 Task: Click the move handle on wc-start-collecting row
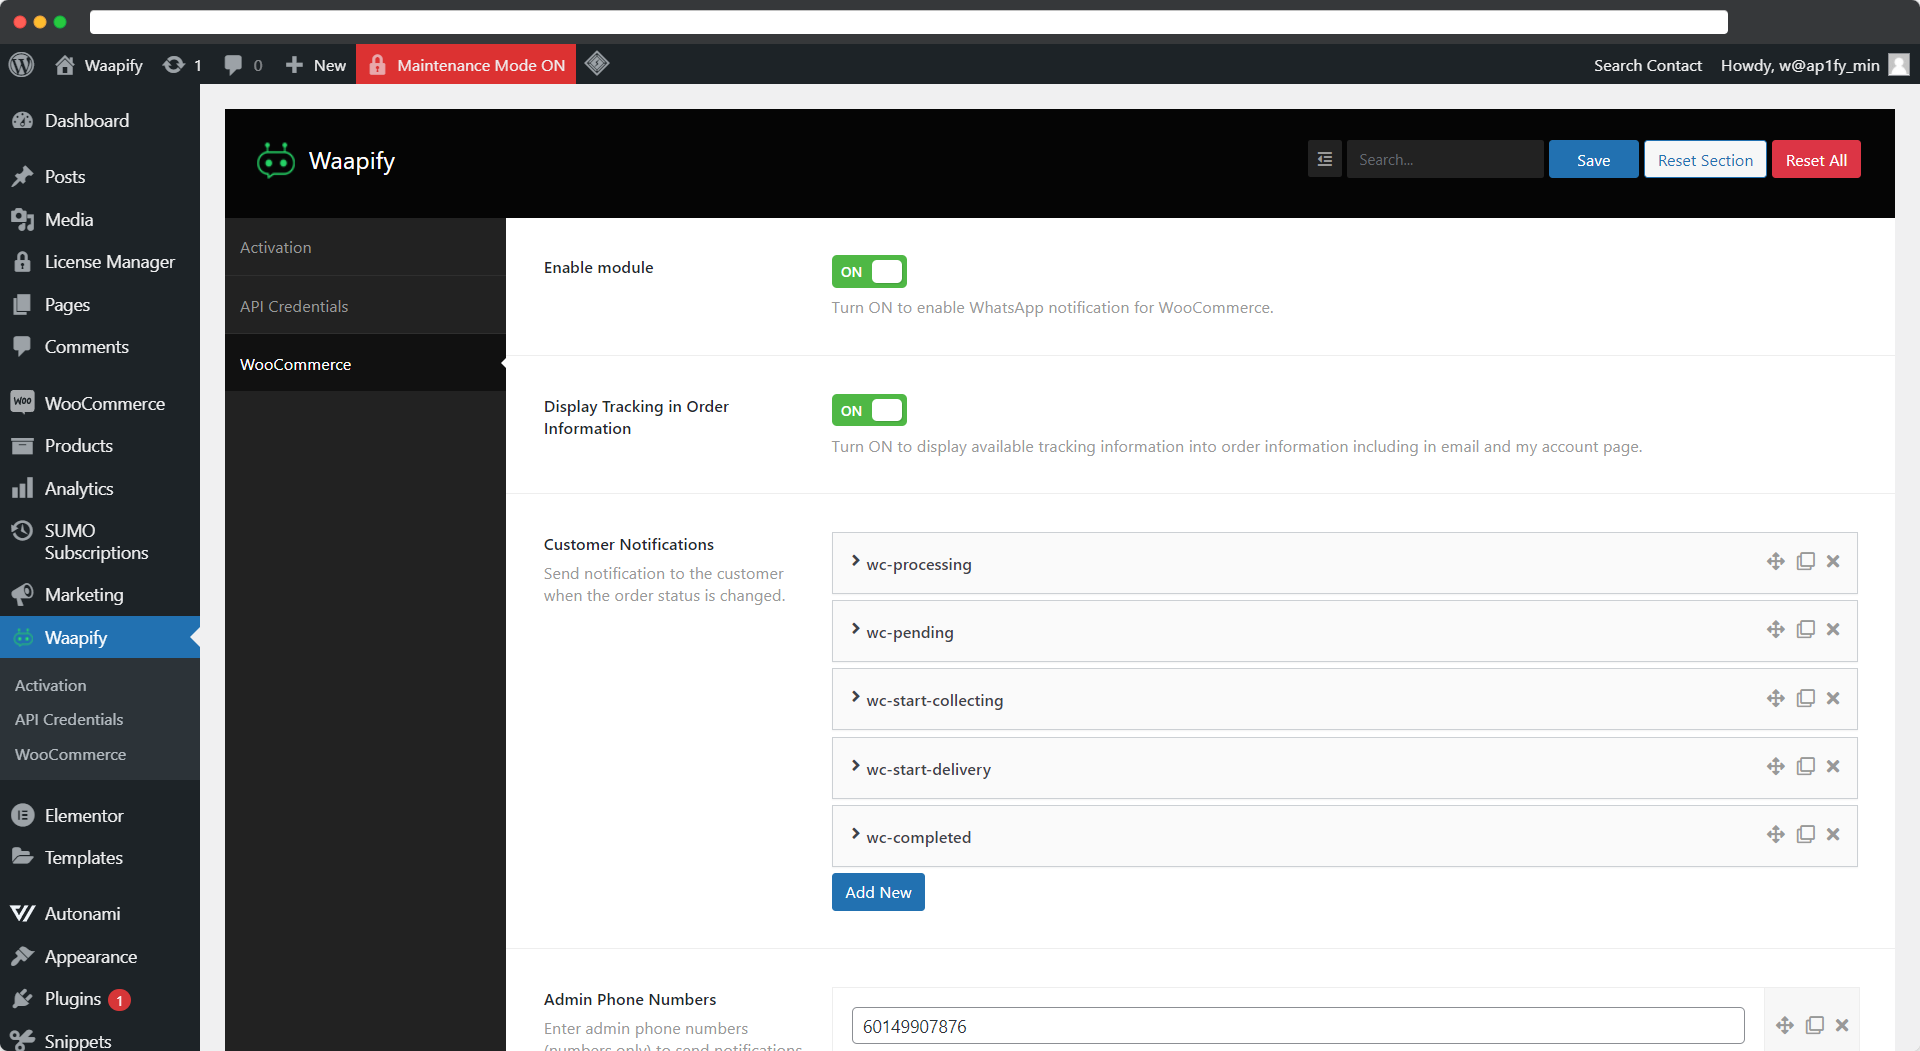[1776, 699]
